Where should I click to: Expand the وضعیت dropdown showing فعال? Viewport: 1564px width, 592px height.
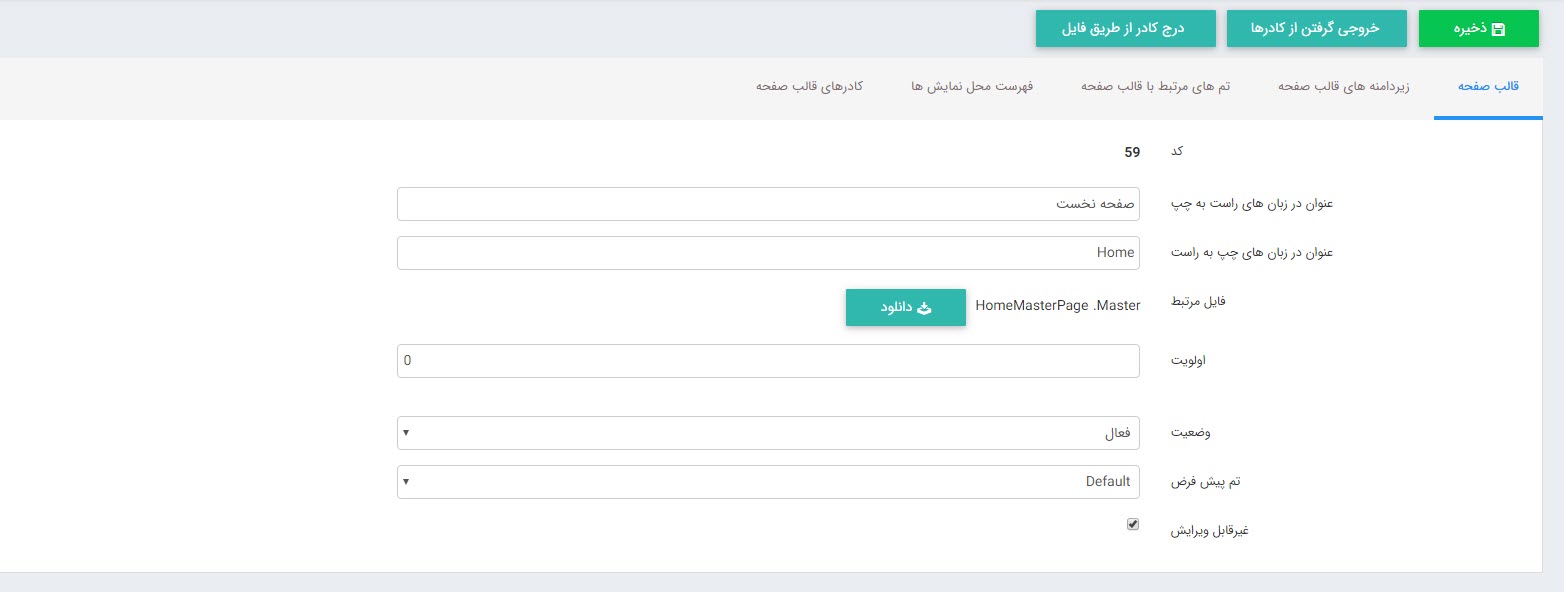click(x=768, y=433)
